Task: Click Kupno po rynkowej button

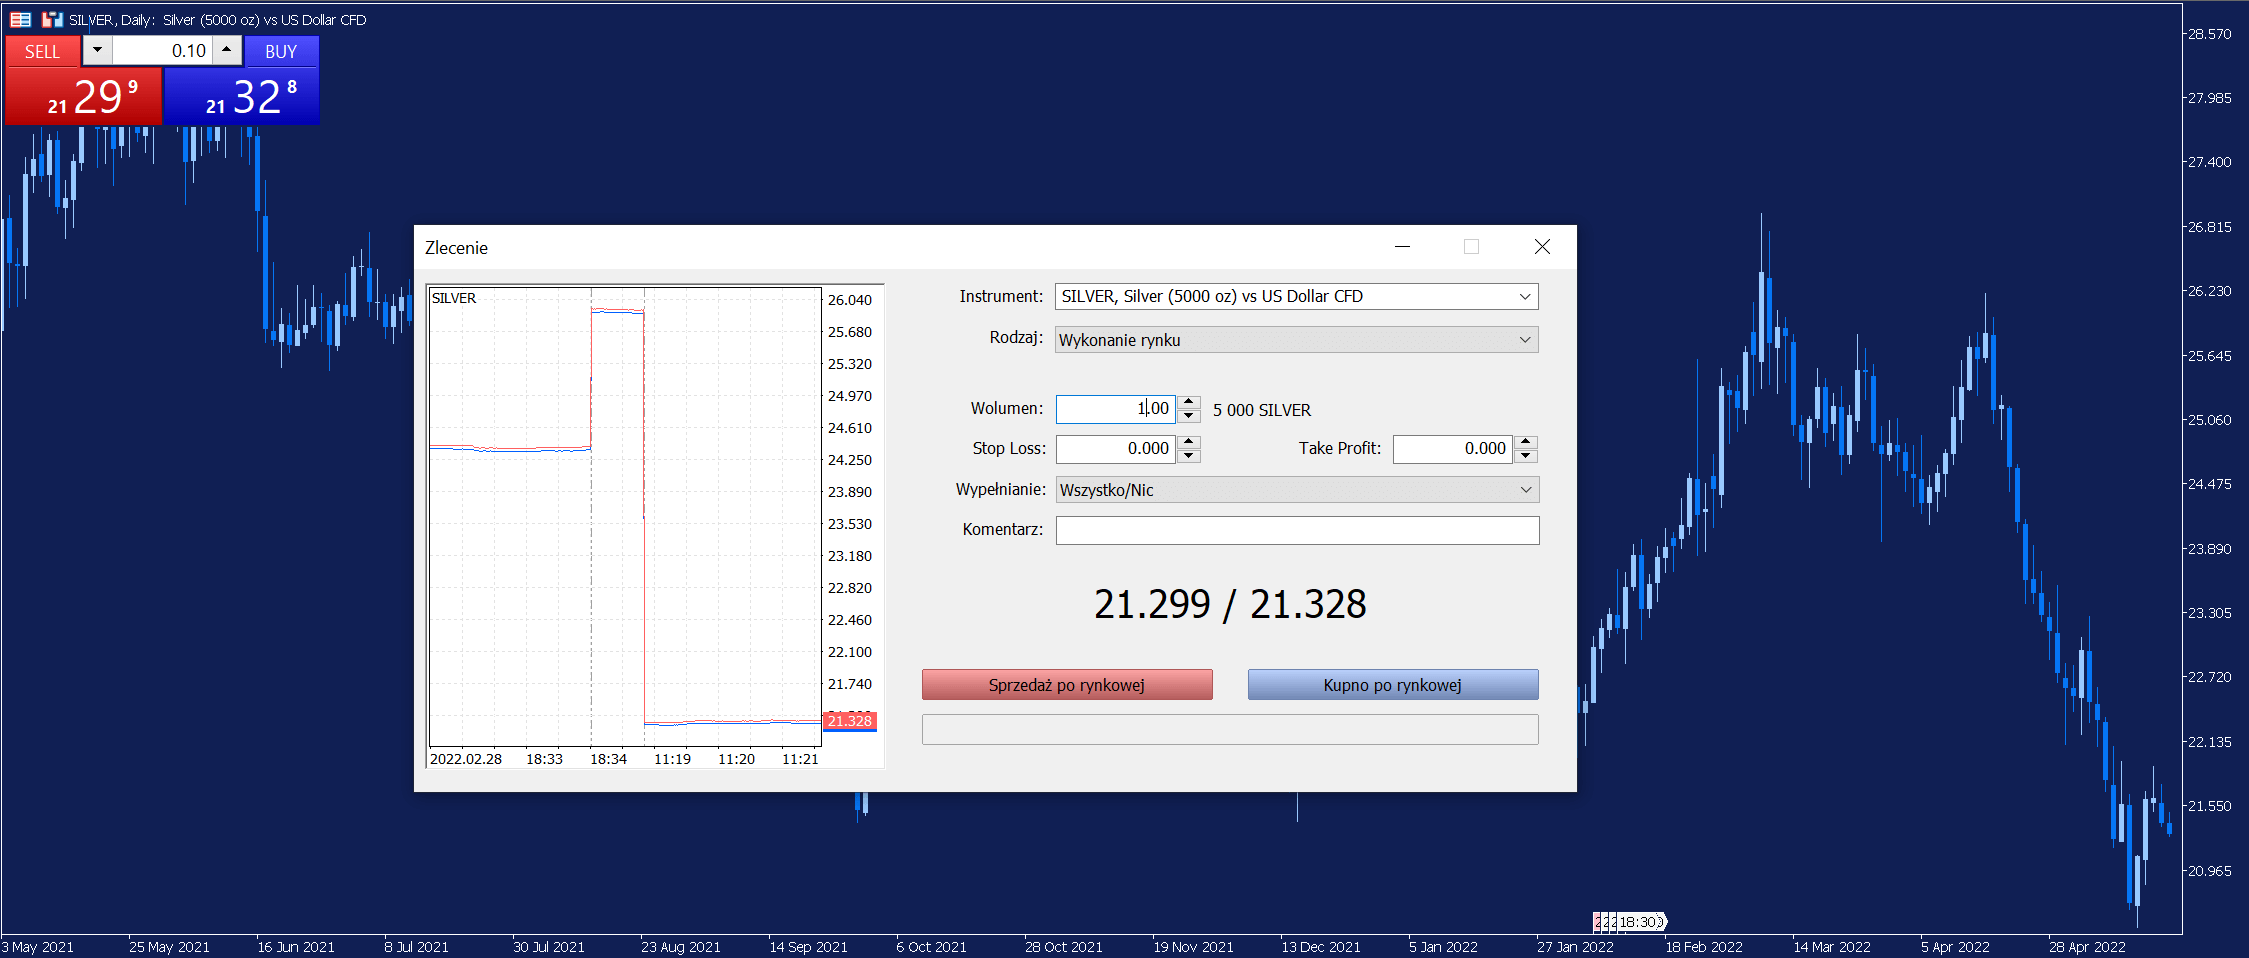Action: point(1393,685)
